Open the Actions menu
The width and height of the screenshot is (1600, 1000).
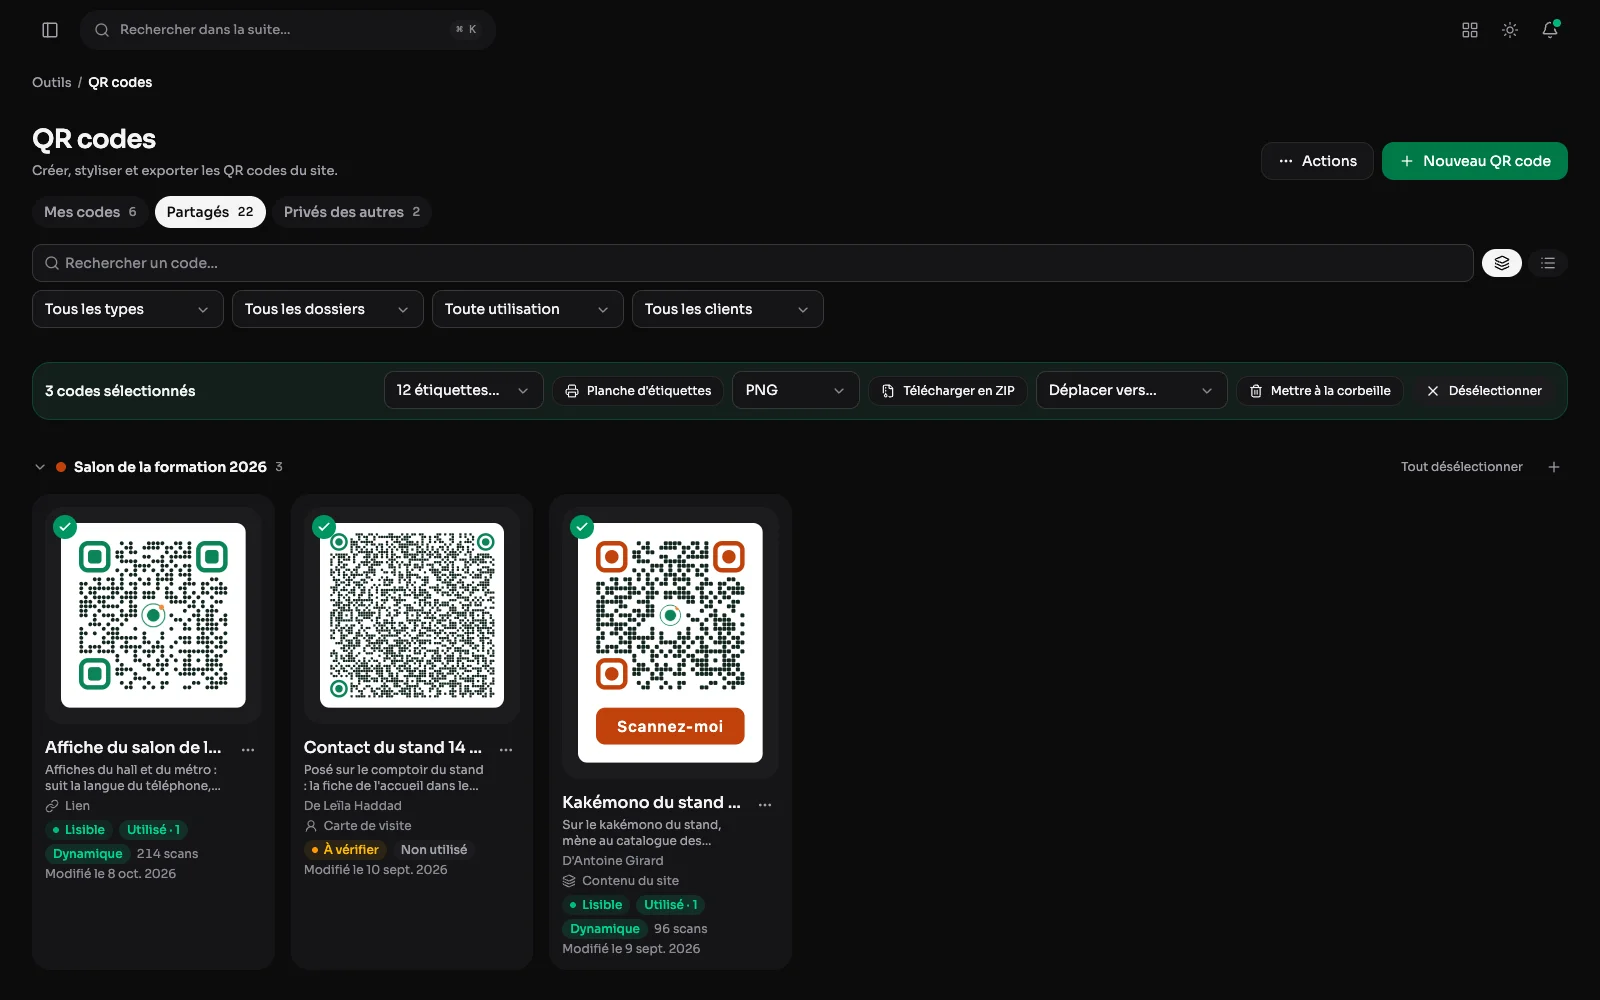(1318, 161)
